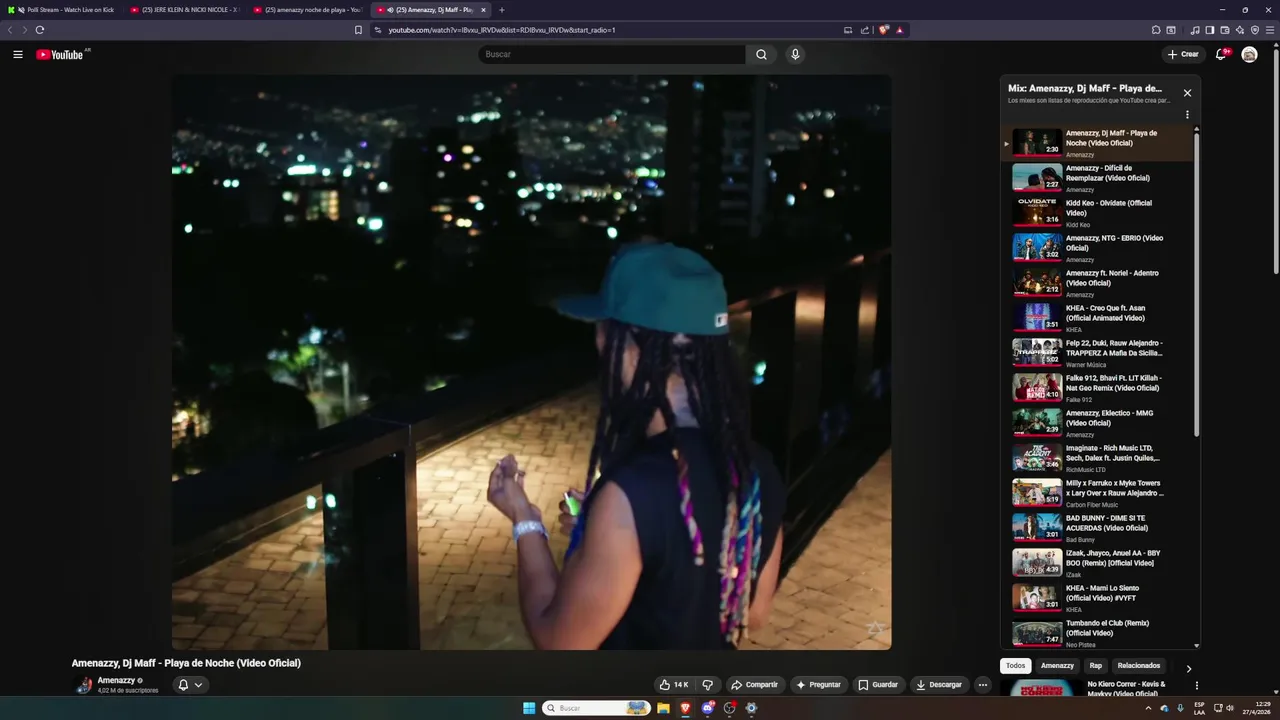The image size is (1280, 720).
Task: Open subscription notification bell dropdown
Action: [x=190, y=685]
